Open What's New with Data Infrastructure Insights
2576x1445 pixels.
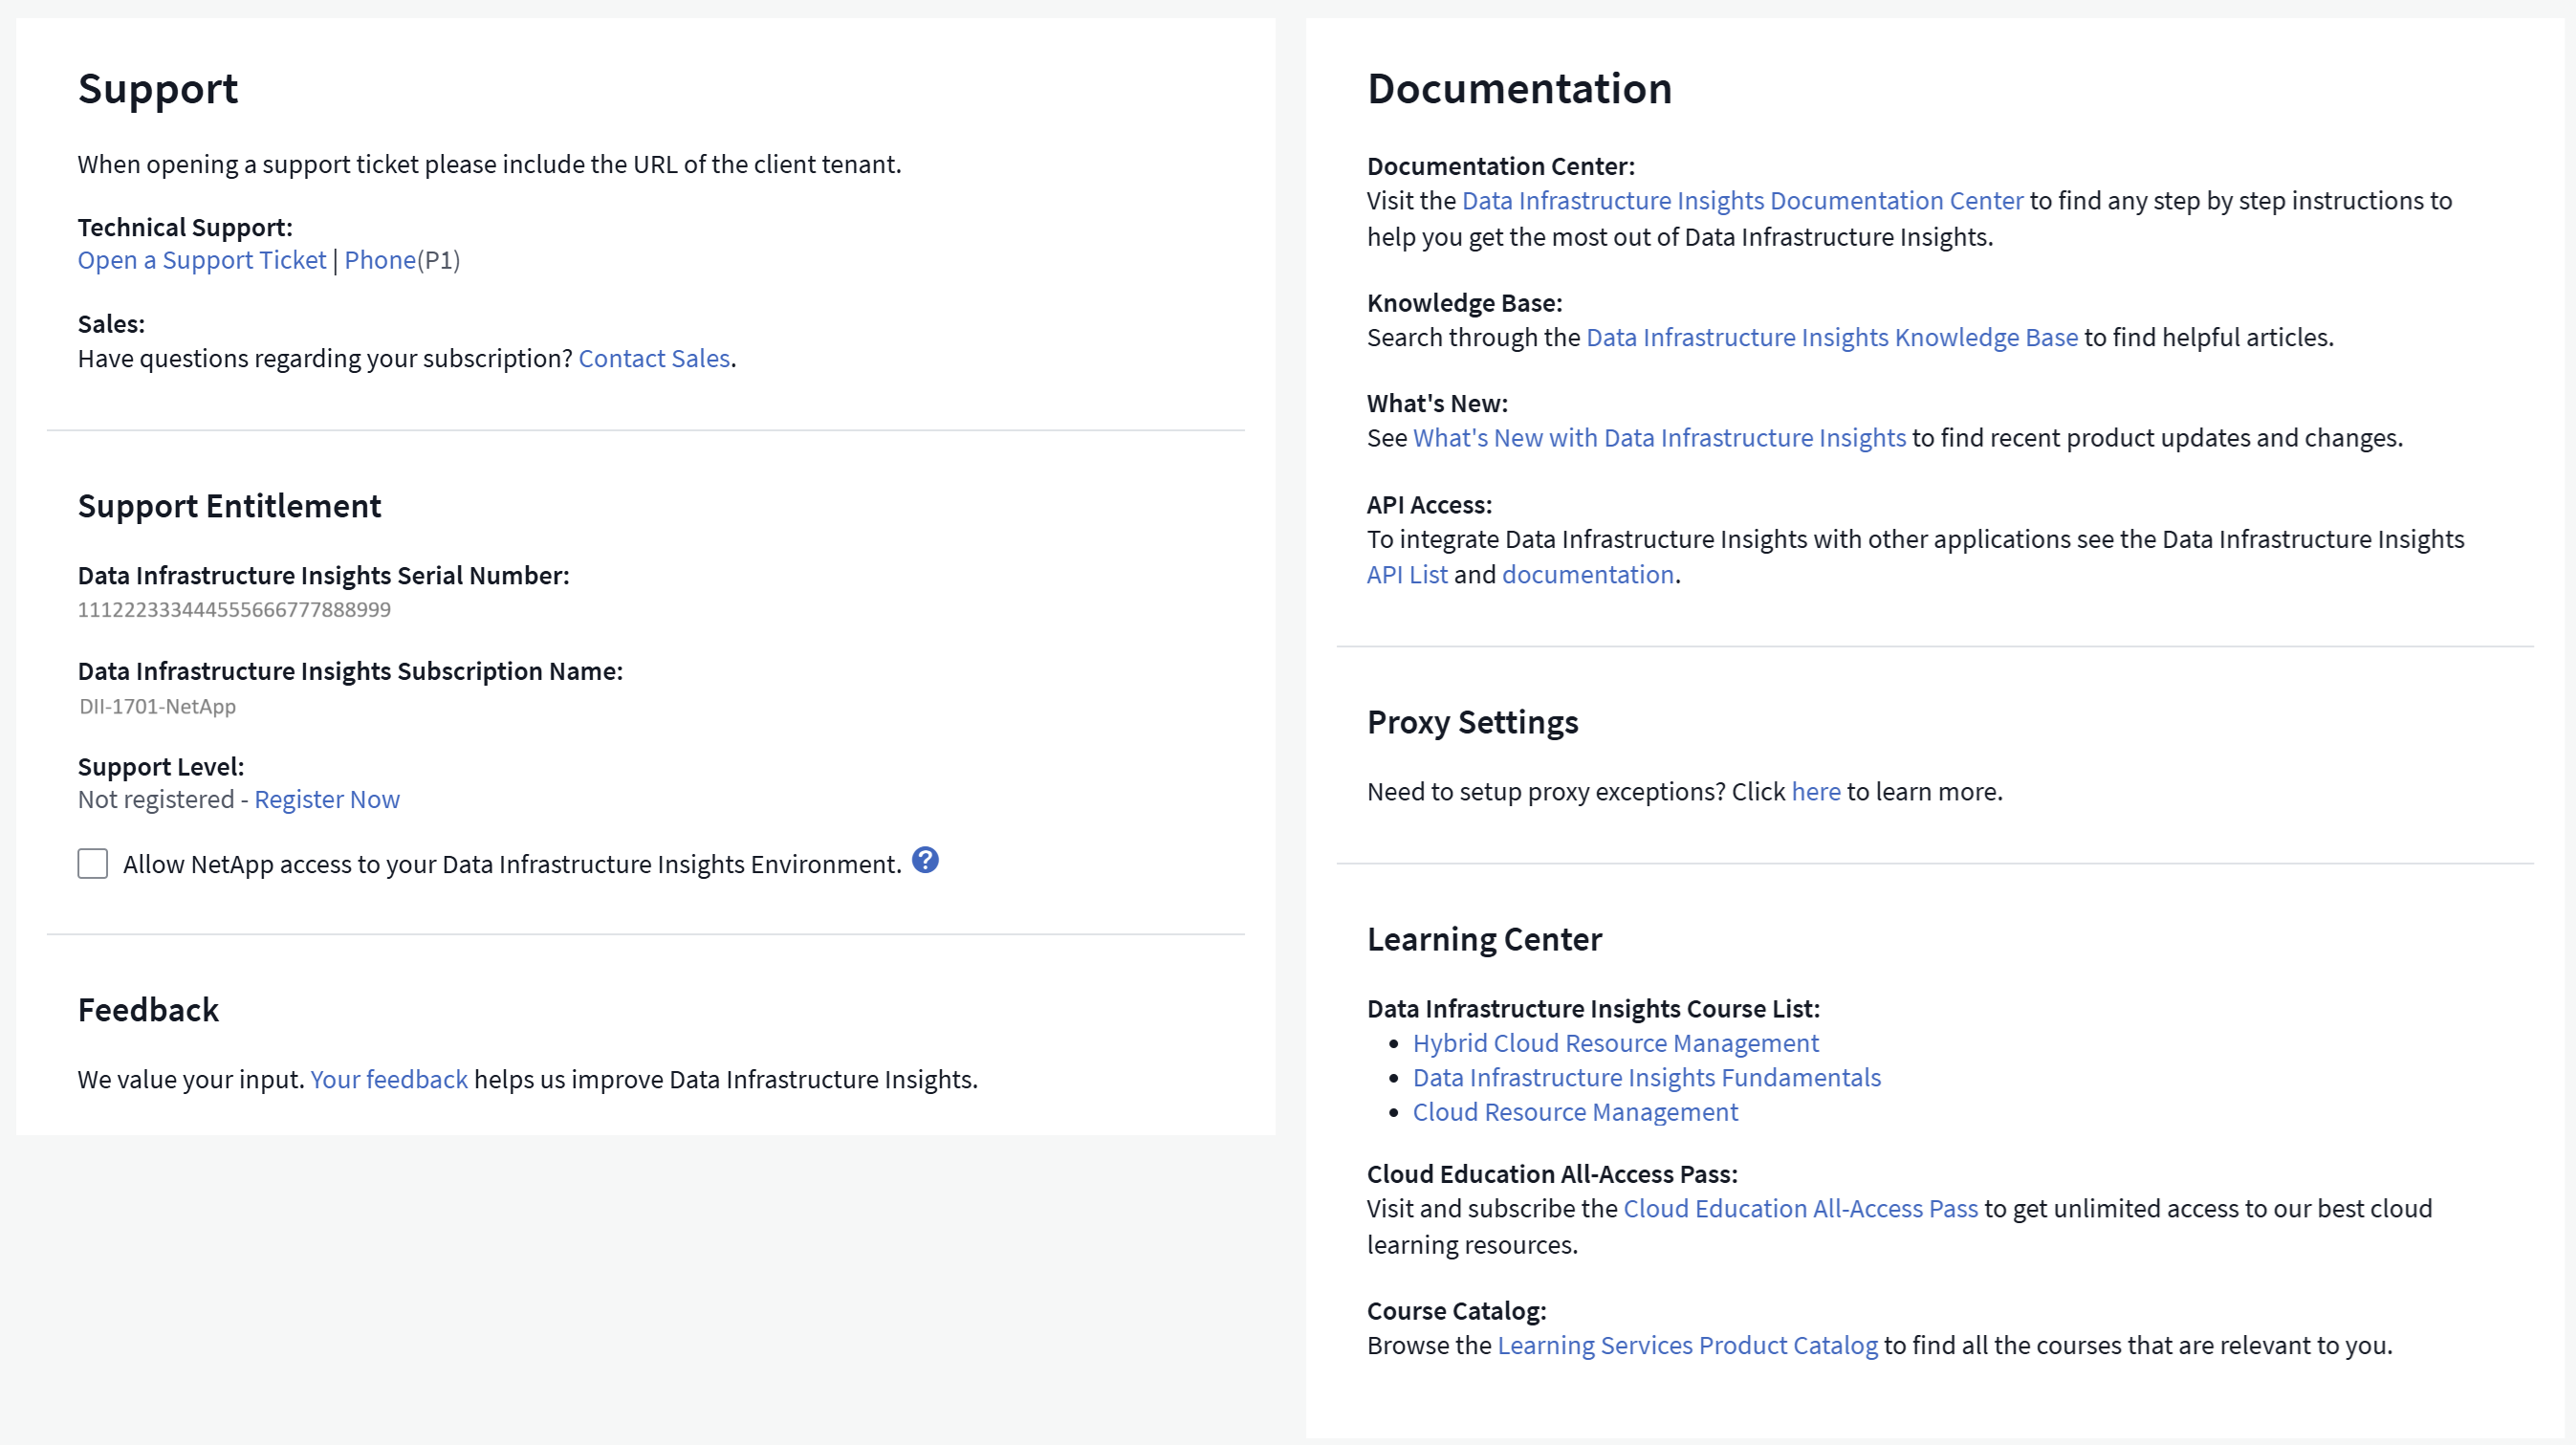pyautogui.click(x=1659, y=438)
